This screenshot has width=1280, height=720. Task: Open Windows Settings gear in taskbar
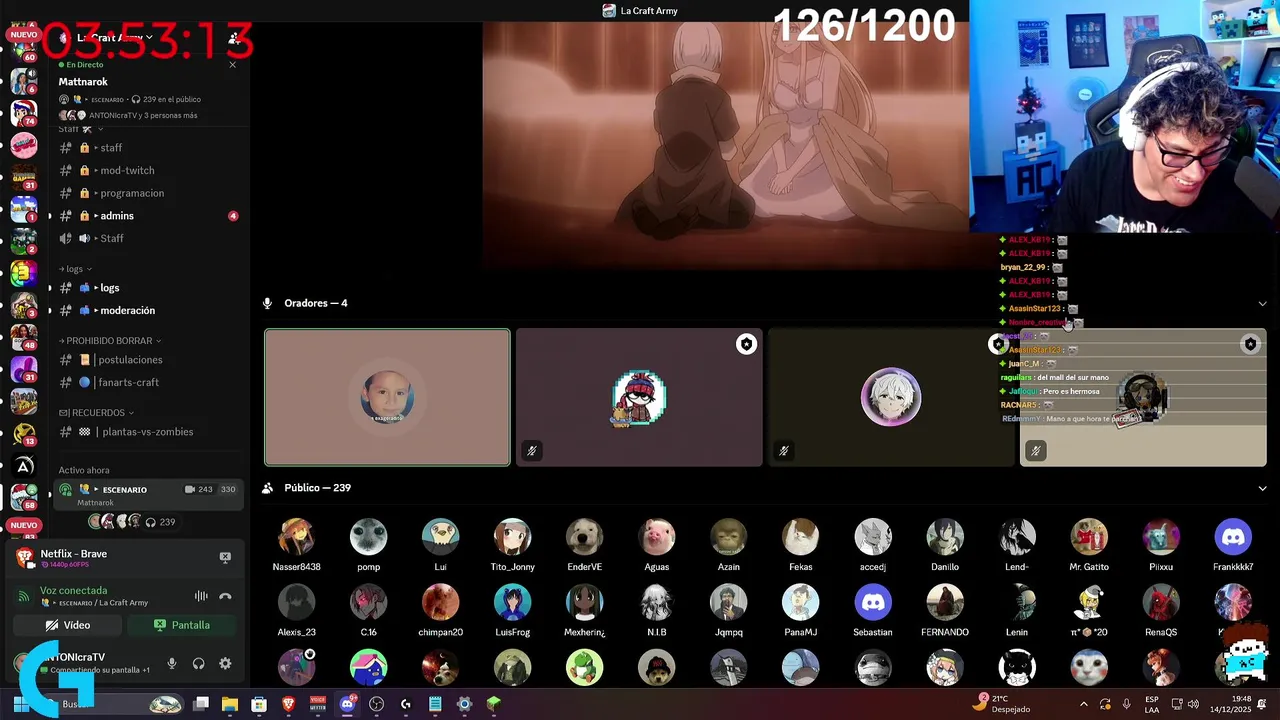pos(464,704)
